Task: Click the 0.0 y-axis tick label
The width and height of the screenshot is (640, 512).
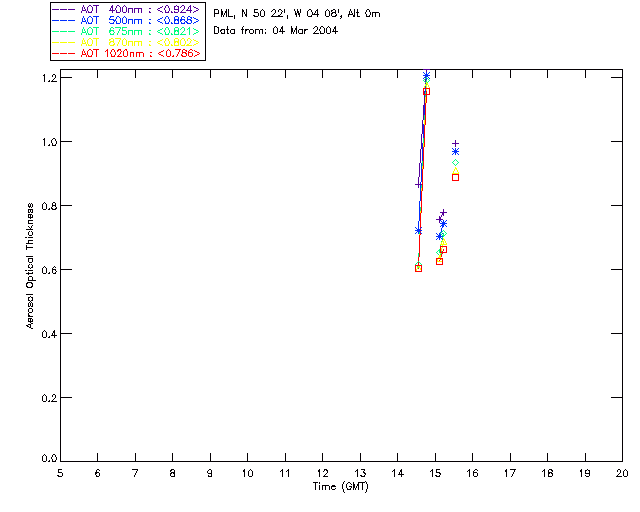Action: 49,459
